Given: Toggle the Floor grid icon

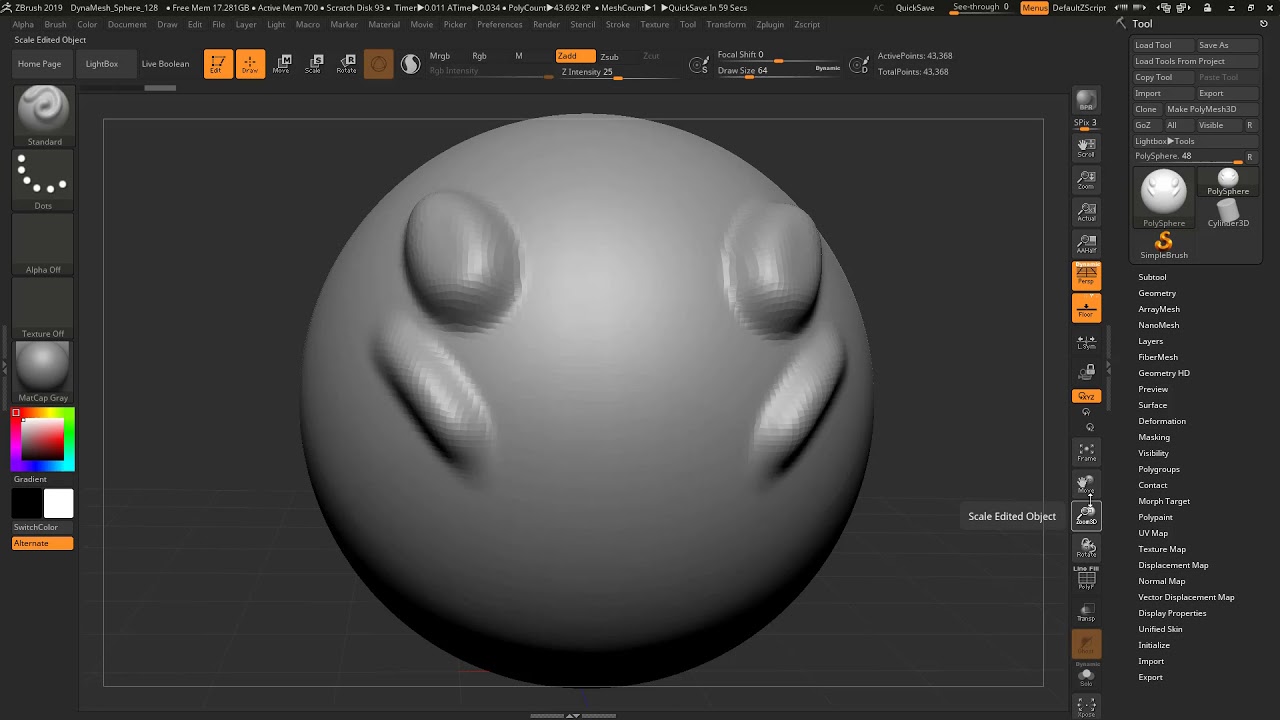Looking at the screenshot, I should (1086, 308).
